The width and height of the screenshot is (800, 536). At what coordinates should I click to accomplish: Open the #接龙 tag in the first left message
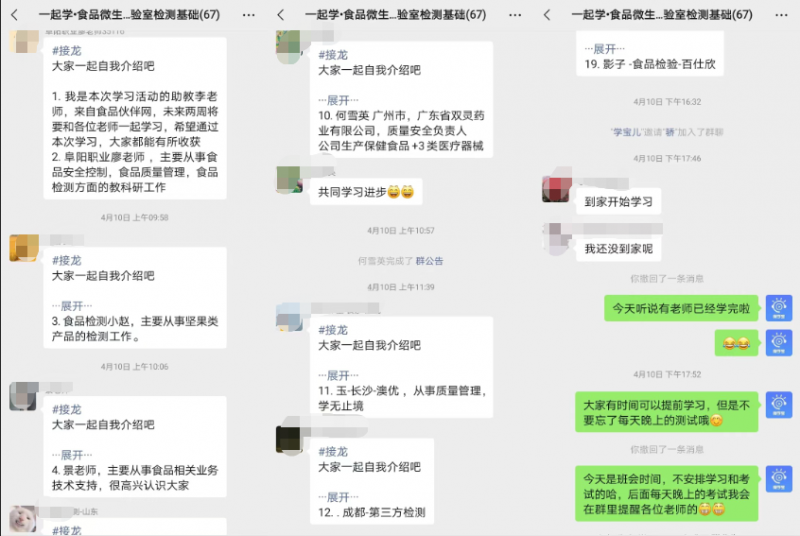coord(67,50)
